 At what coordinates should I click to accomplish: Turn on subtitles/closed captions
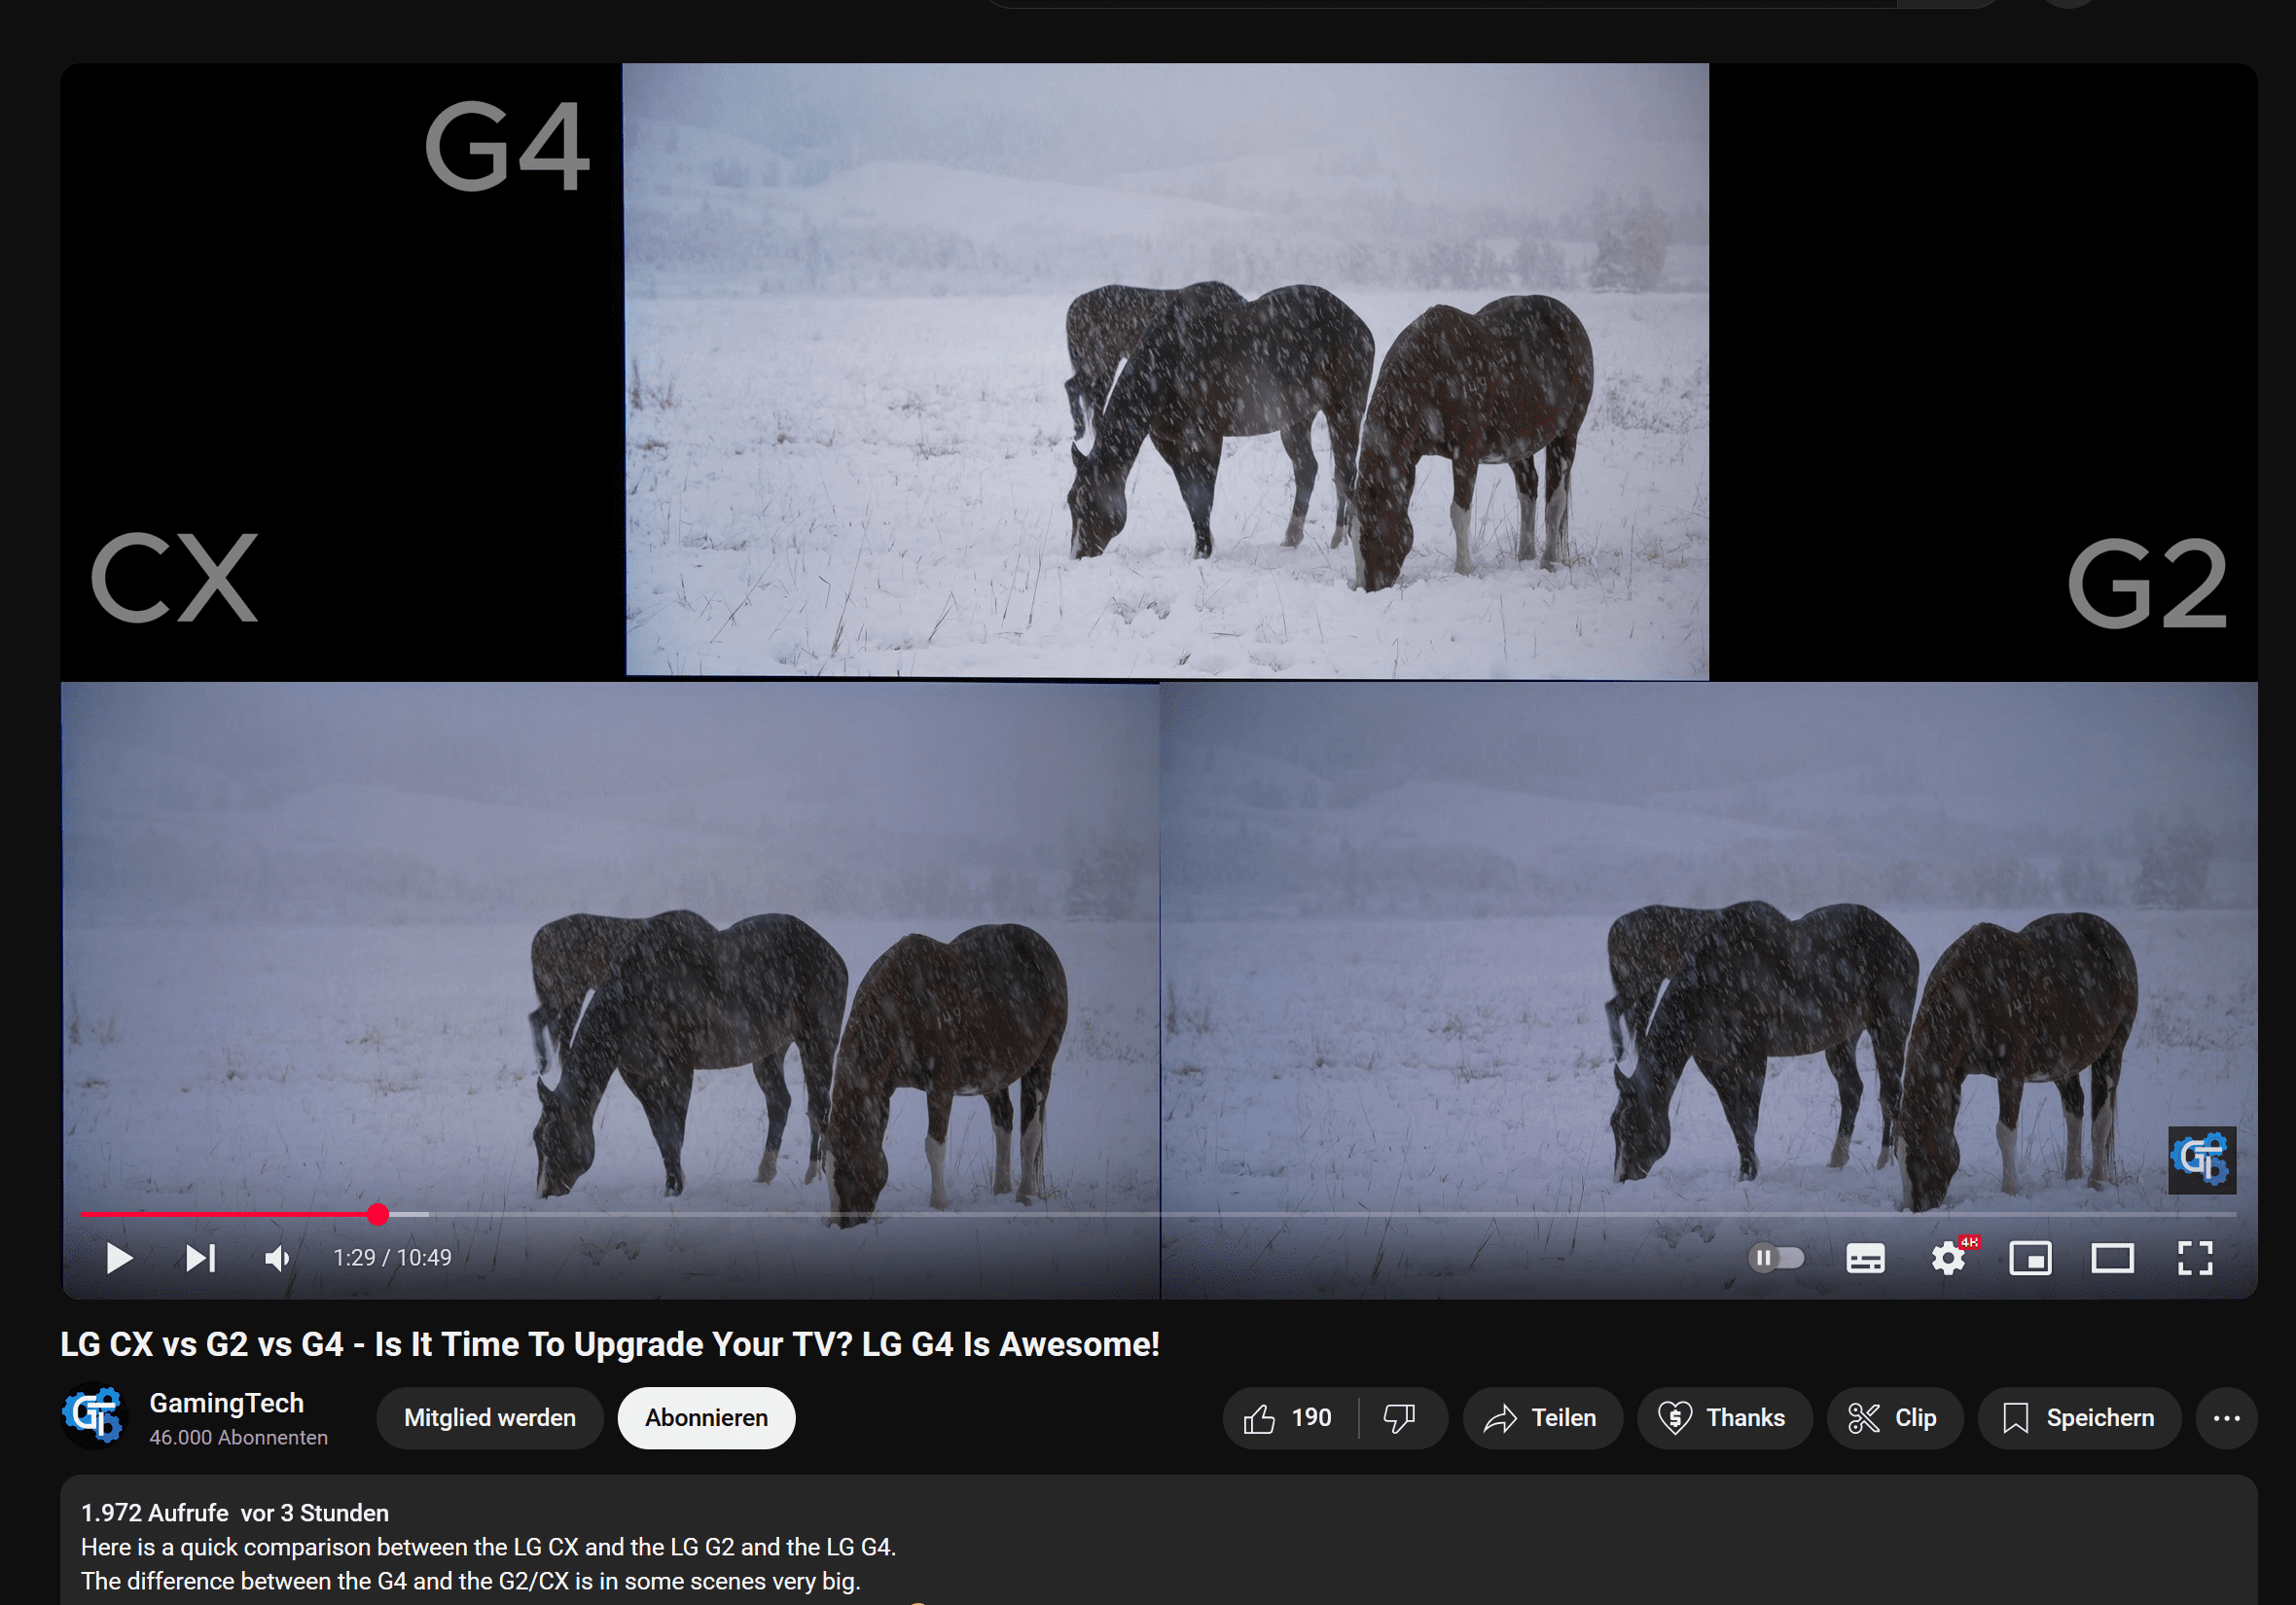click(1865, 1258)
